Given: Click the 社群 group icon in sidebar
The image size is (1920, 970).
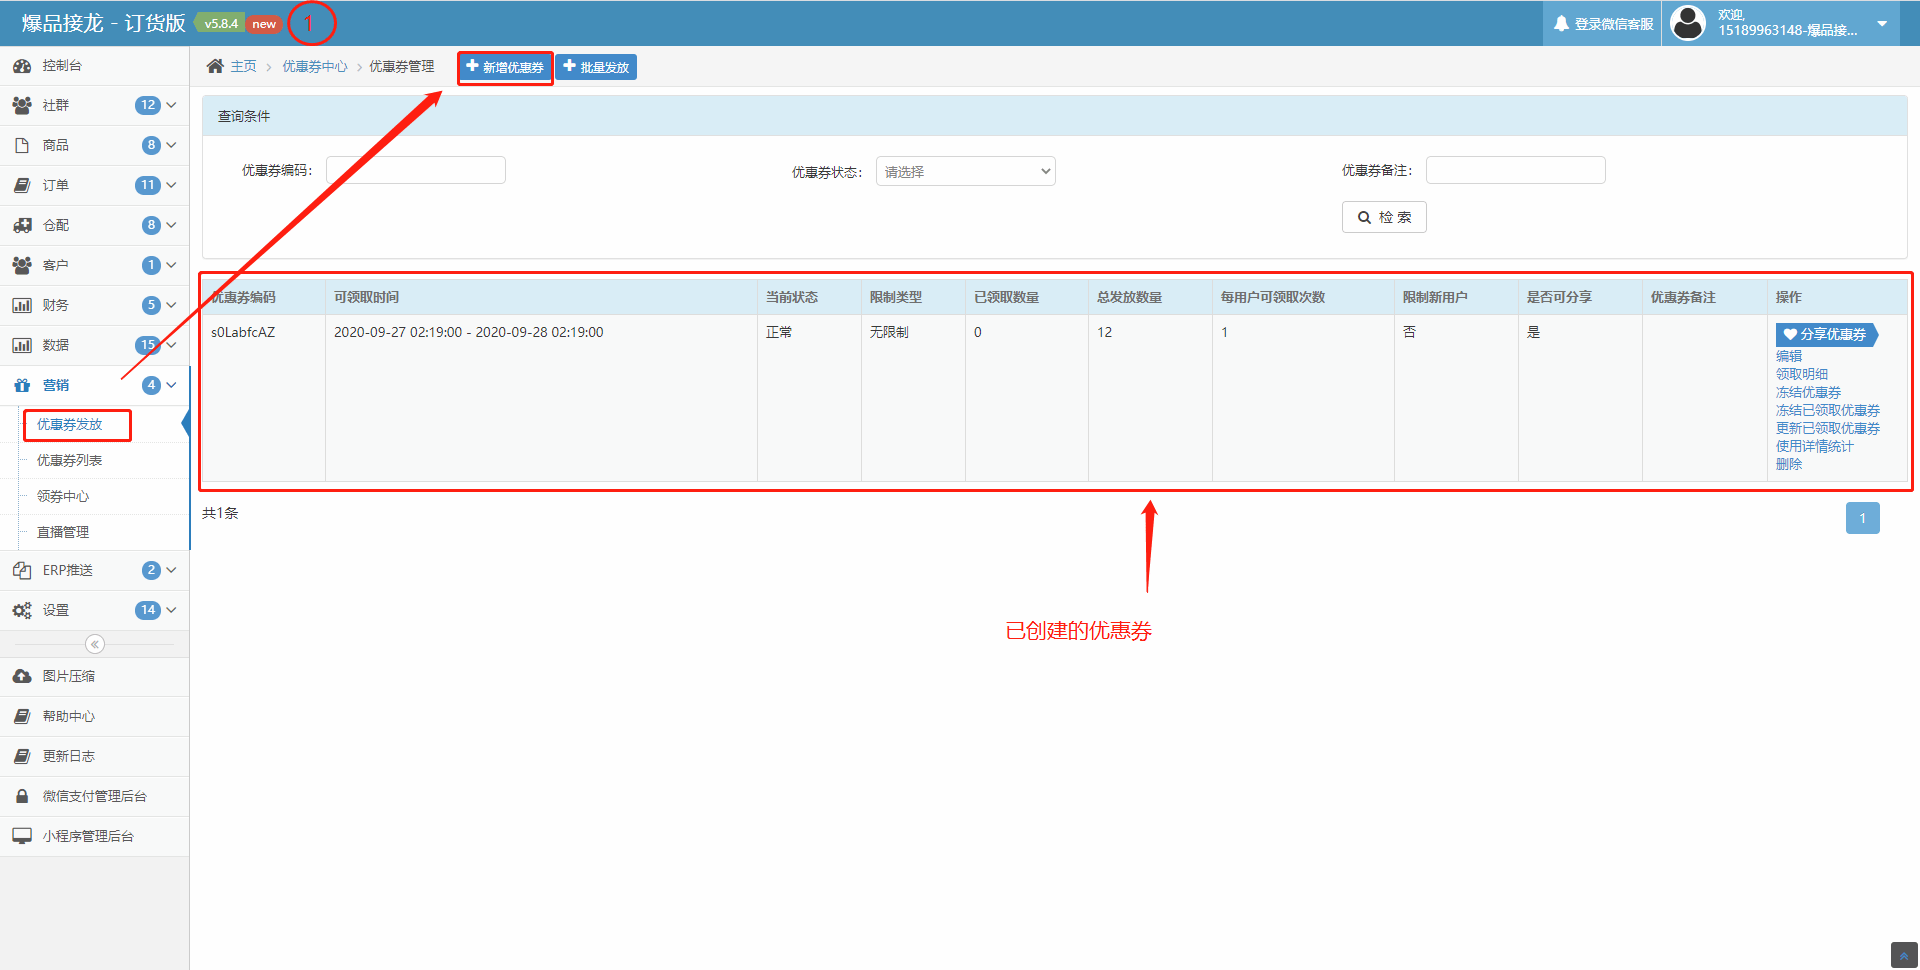Looking at the screenshot, I should click(x=22, y=106).
